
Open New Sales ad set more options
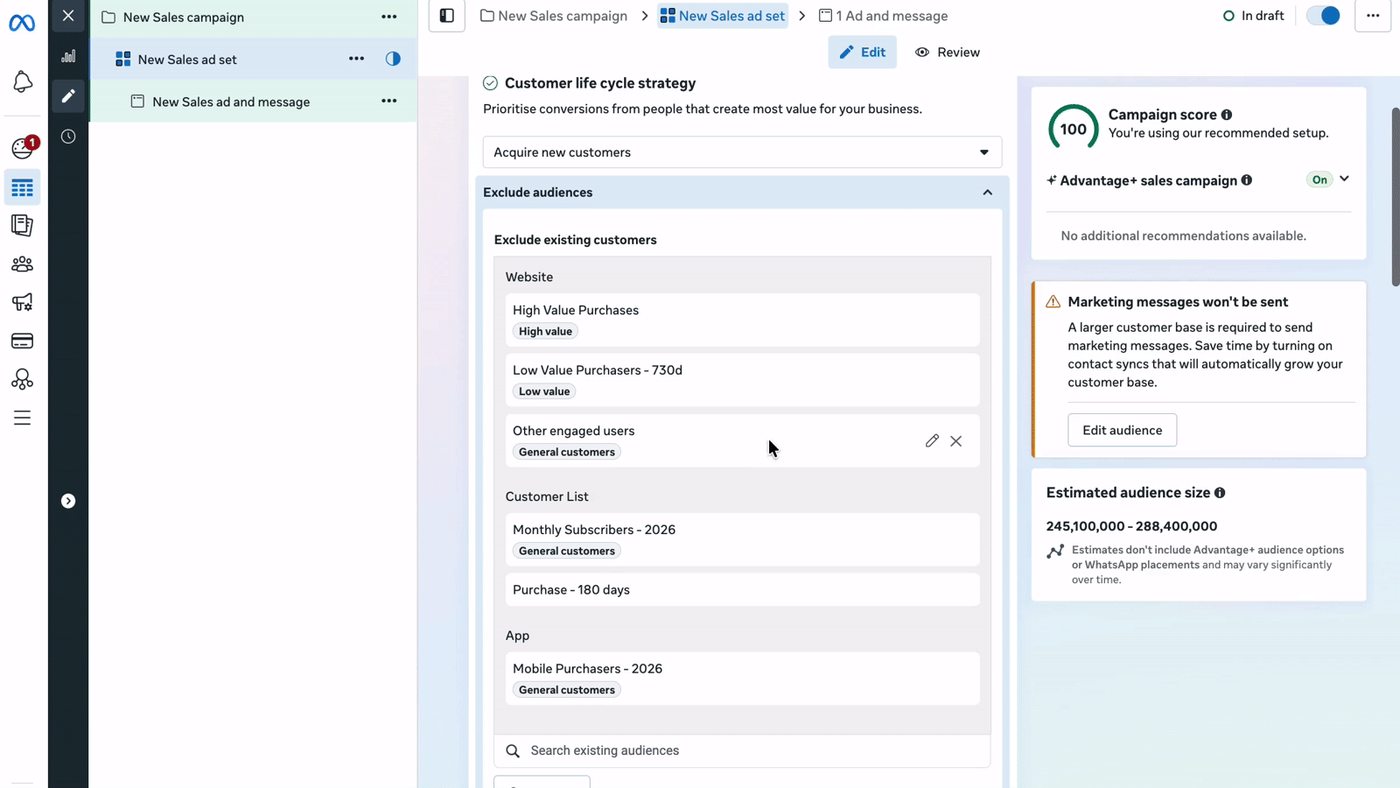point(356,59)
